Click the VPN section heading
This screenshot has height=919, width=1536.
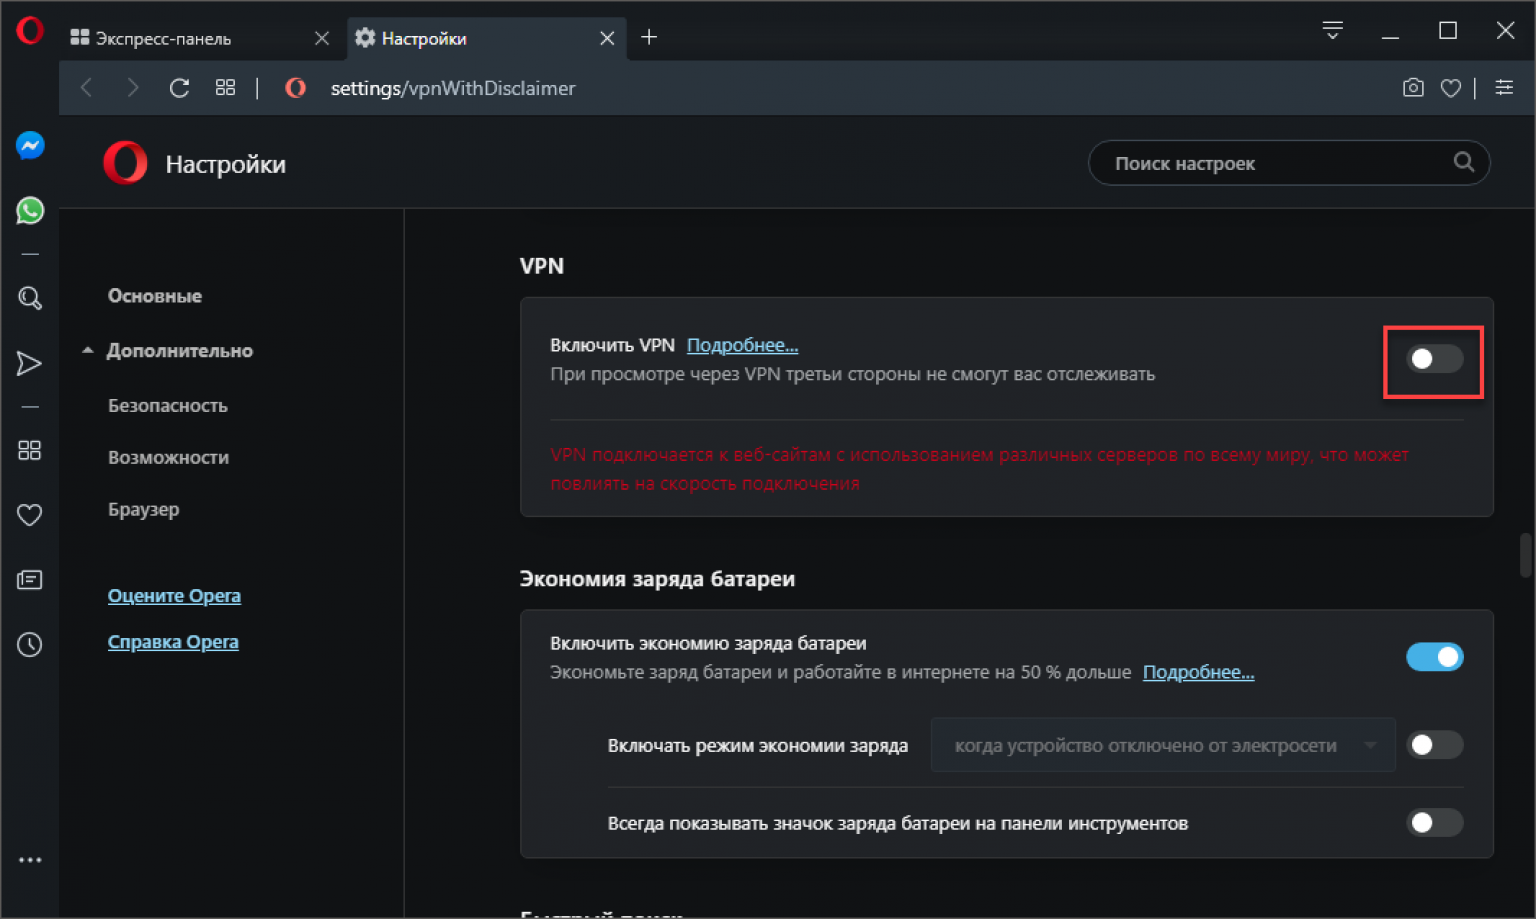click(542, 266)
